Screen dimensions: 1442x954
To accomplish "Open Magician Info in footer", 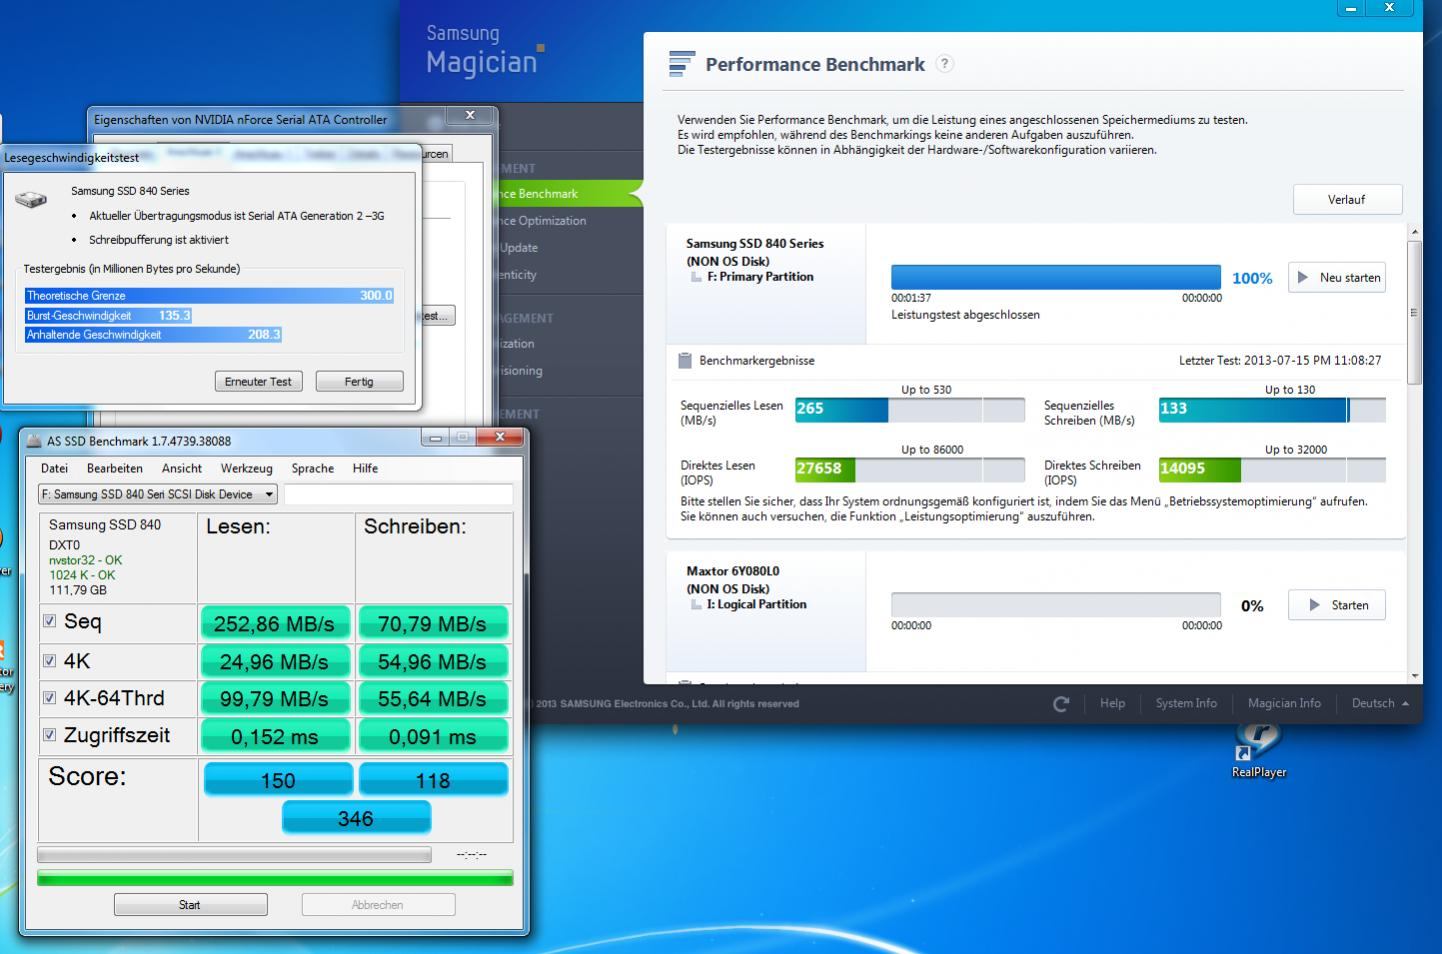I will point(1284,703).
